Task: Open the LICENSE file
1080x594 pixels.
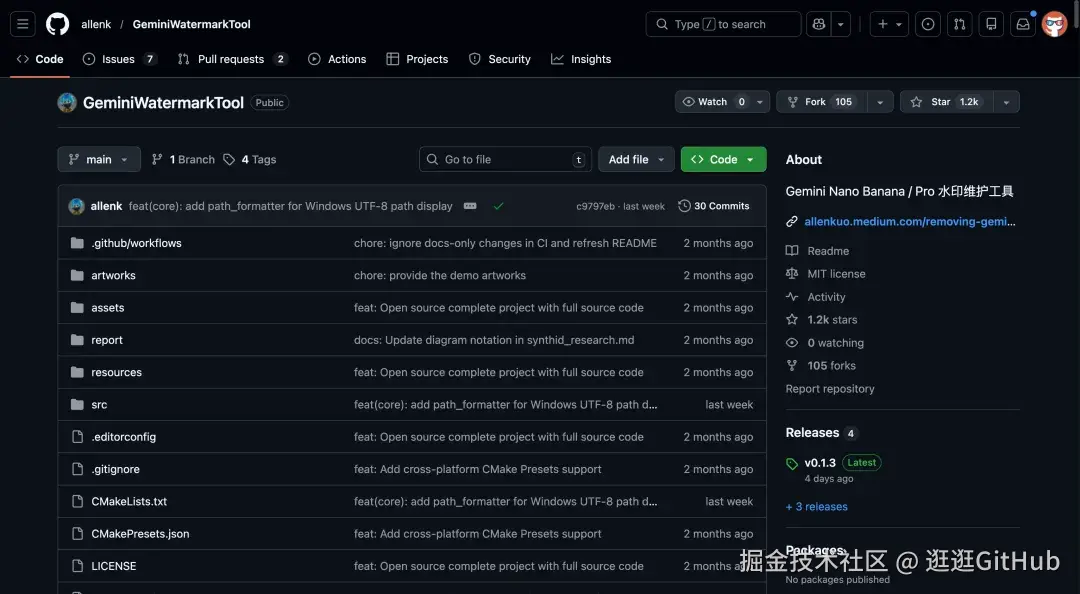Action: tap(114, 566)
